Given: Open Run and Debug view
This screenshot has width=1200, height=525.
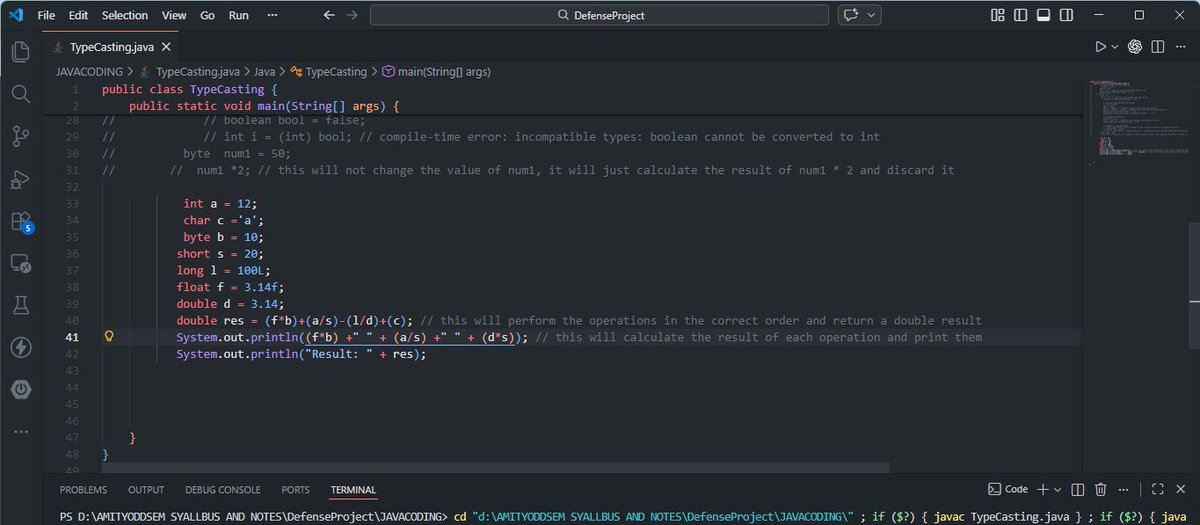Looking at the screenshot, I should coord(20,179).
